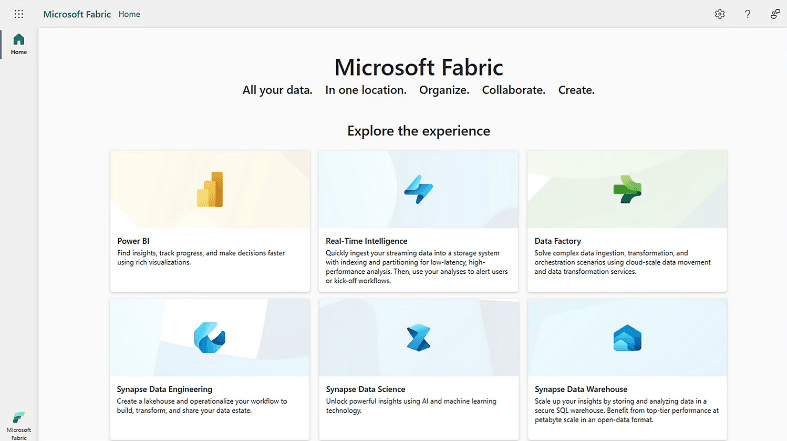Open Synapse Data Warehouse card description

[x=626, y=410]
